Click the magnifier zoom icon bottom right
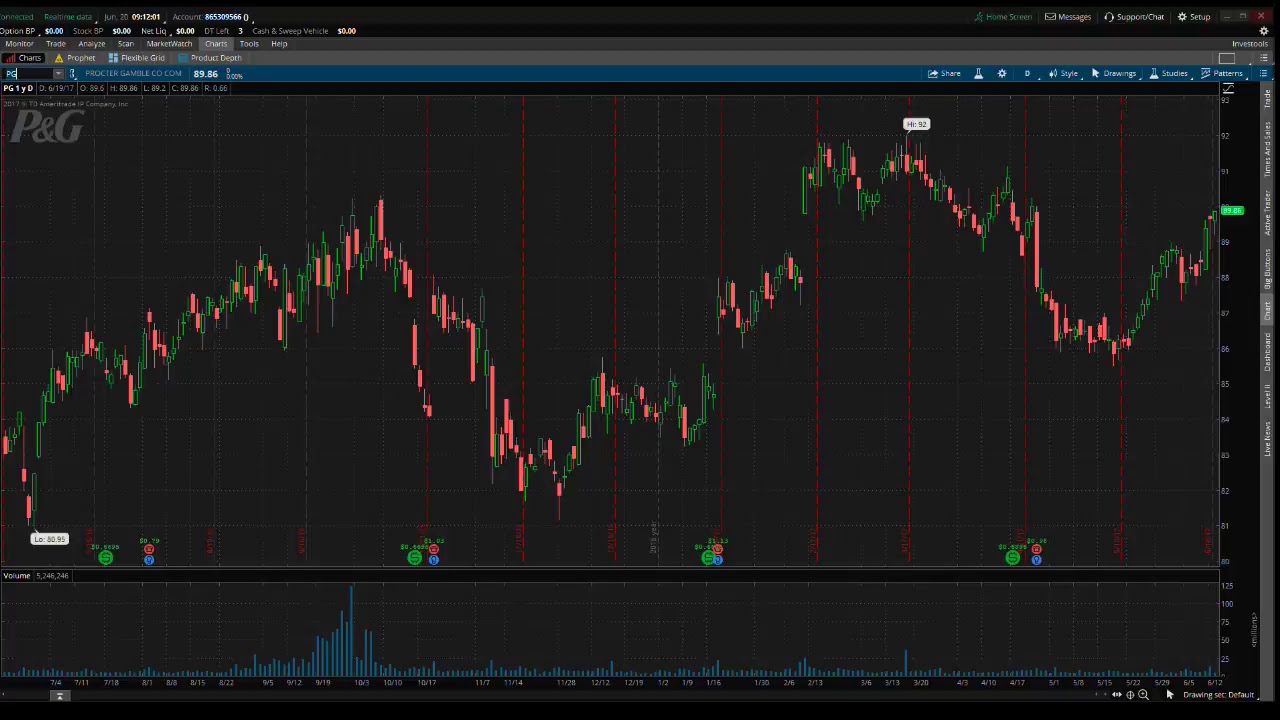The image size is (1280, 720). (x=1143, y=695)
